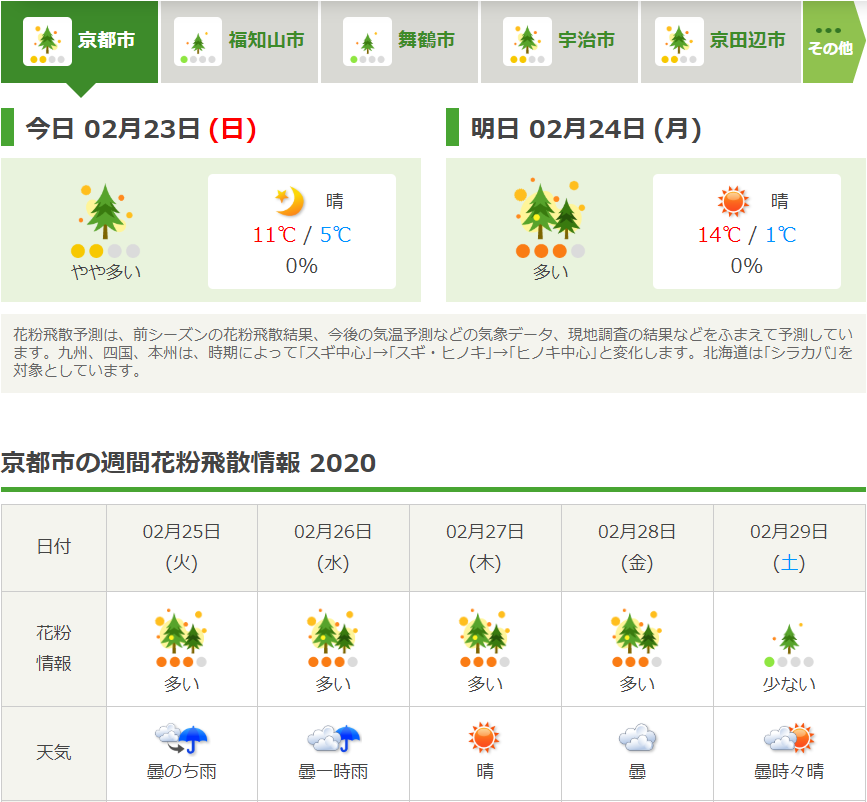Click tomorrow's low temperature 1℃

point(780,235)
